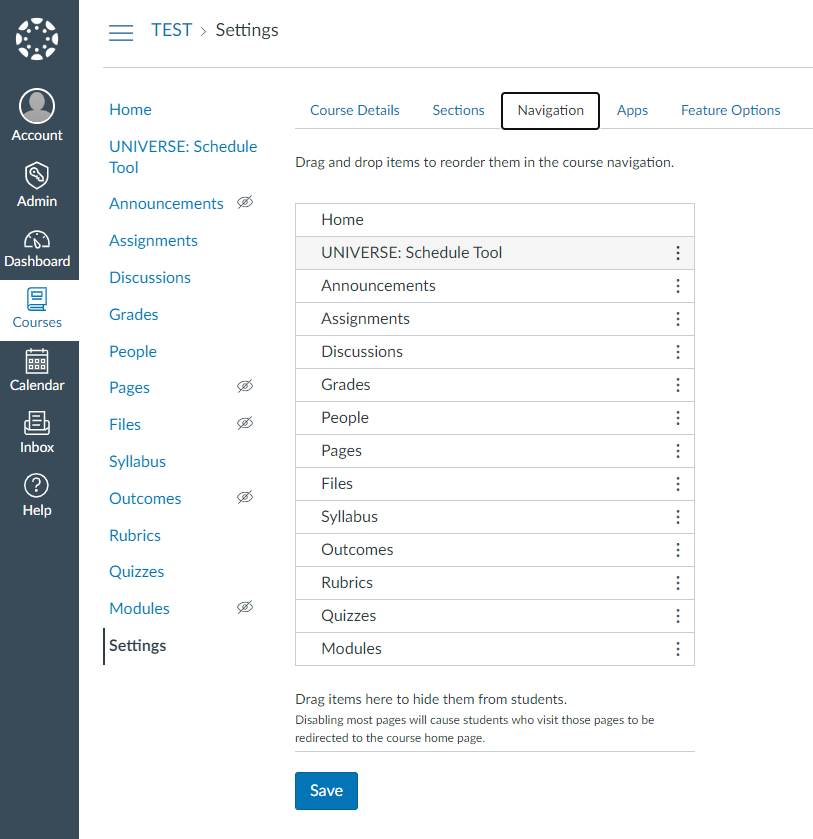The width and height of the screenshot is (813, 839).
Task: Open Pages in the course menu
Action: [130, 388]
